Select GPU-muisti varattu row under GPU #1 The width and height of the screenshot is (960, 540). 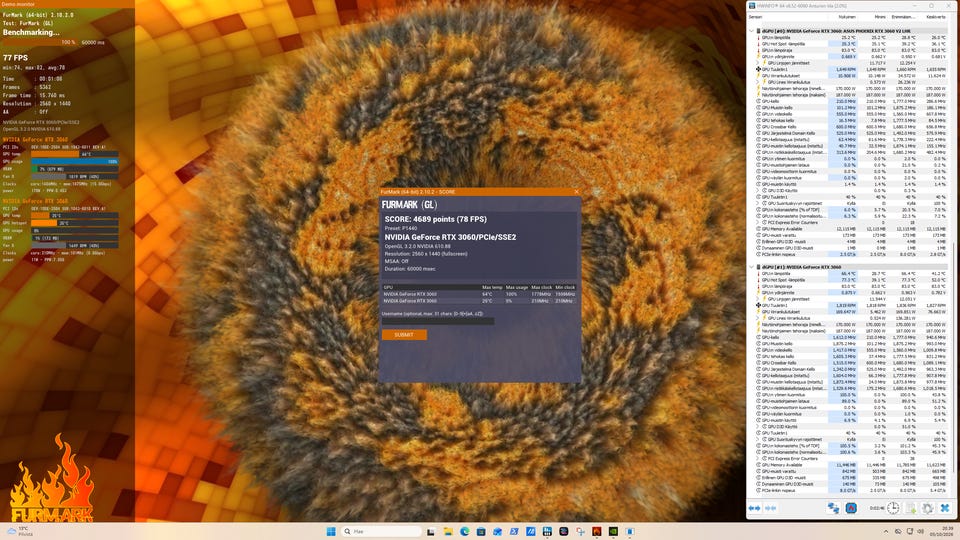(x=851, y=471)
